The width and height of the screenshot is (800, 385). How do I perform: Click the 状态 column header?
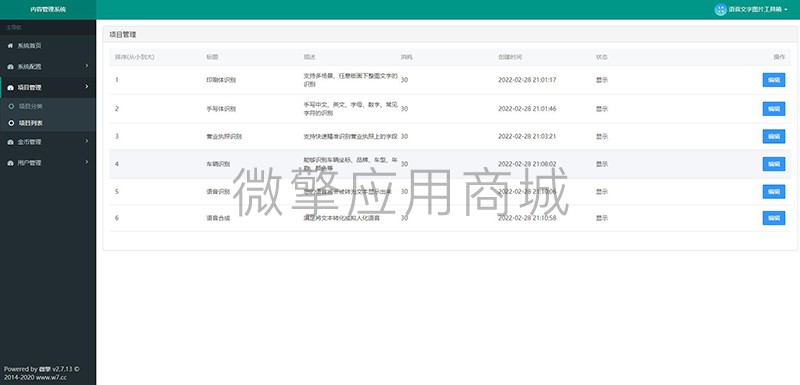(602, 57)
